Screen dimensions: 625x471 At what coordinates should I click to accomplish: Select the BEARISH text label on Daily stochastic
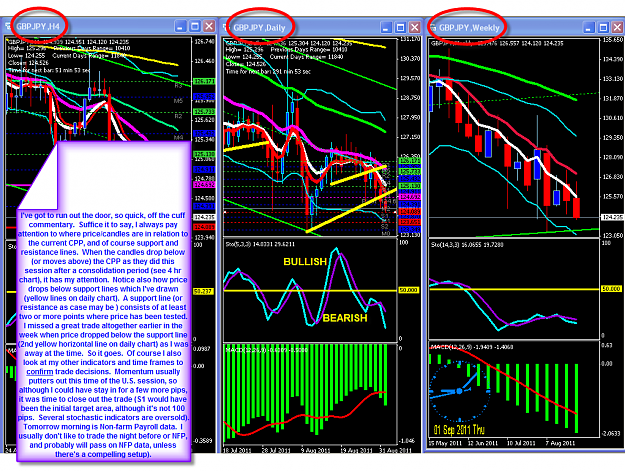click(345, 318)
